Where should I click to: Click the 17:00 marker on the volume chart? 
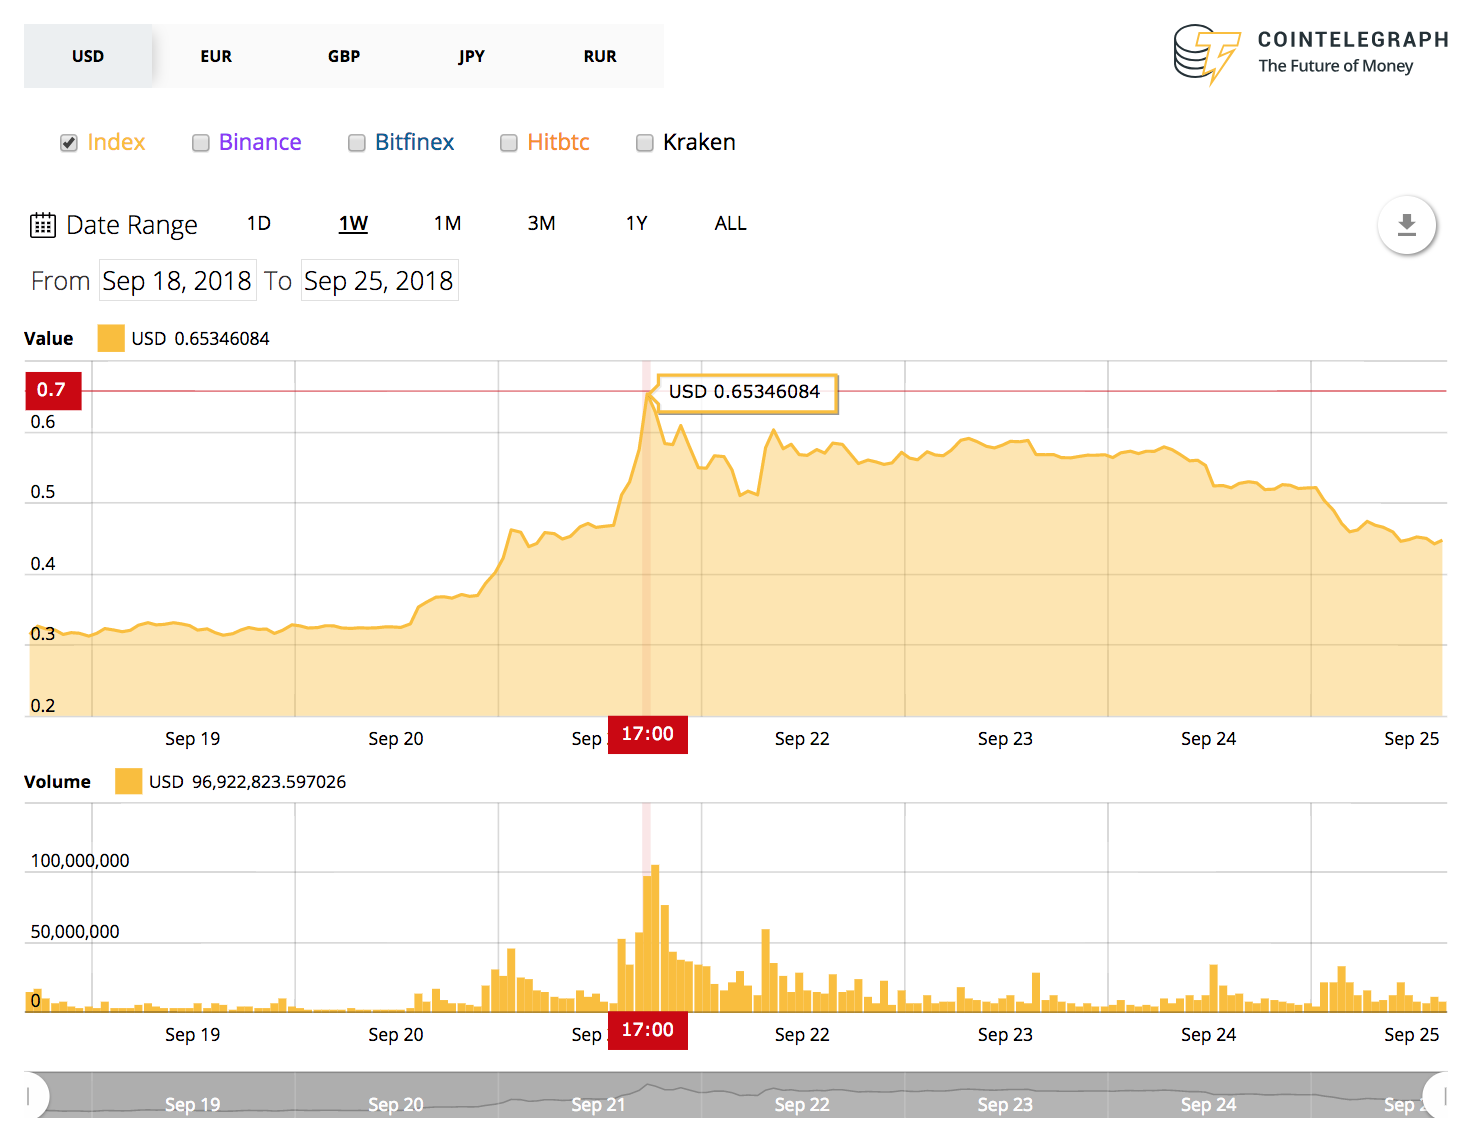tap(648, 1030)
